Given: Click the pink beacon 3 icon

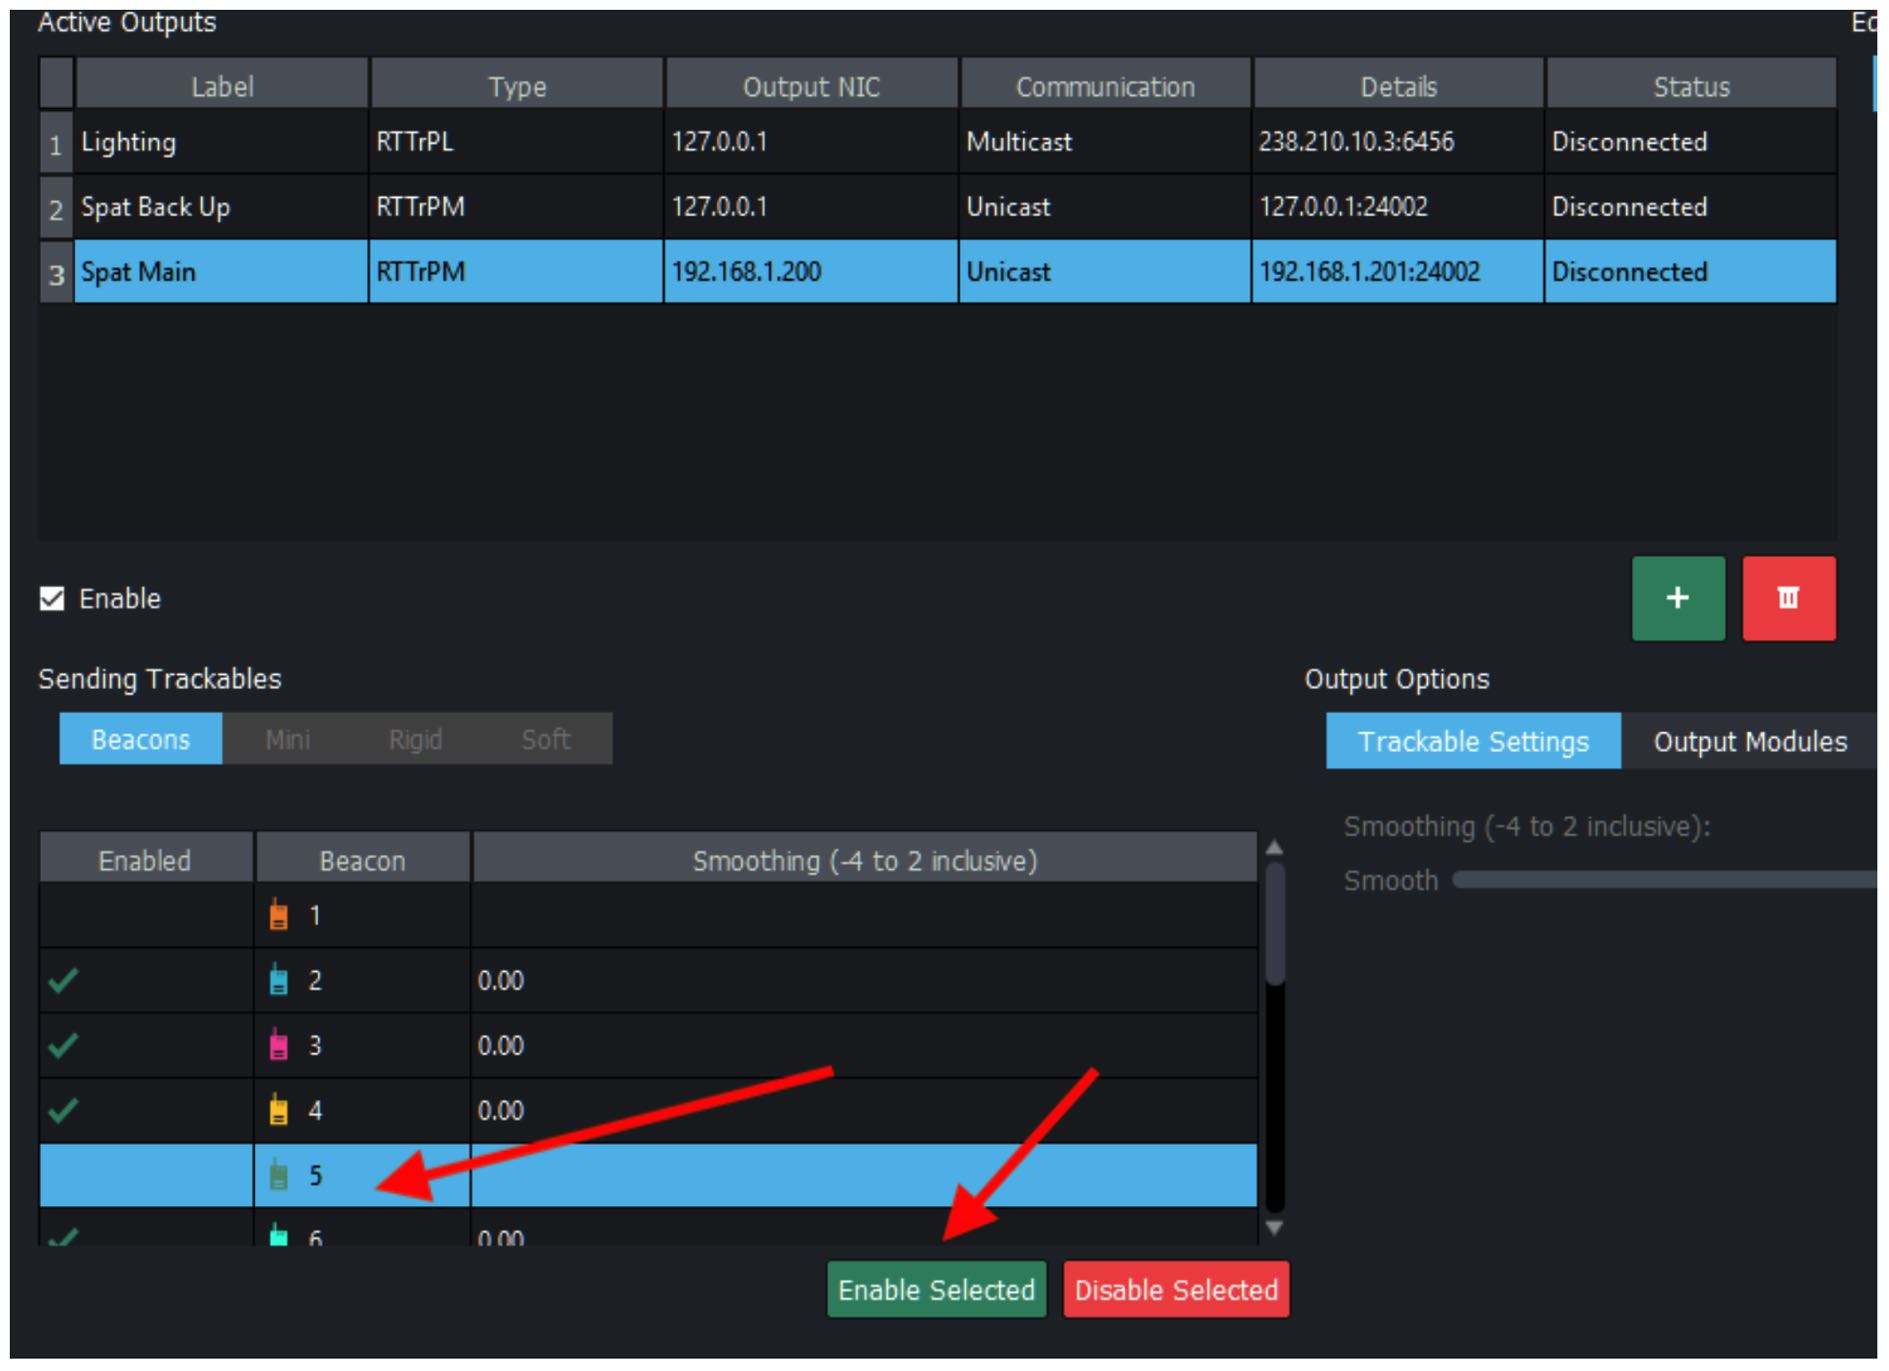Looking at the screenshot, I should [279, 1045].
